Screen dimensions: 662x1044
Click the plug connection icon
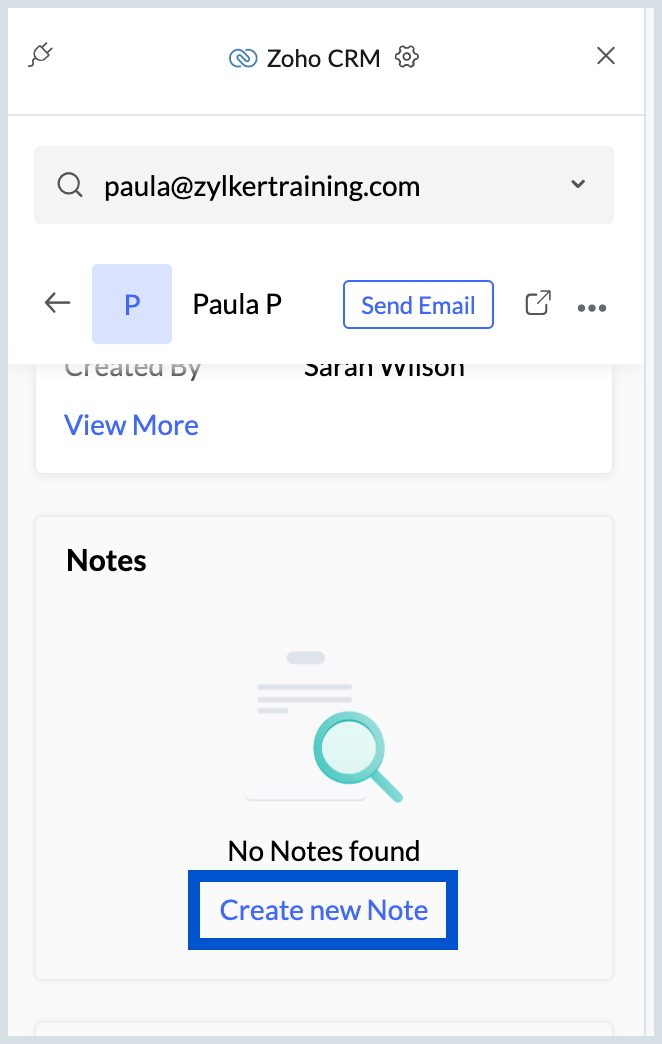point(41,55)
